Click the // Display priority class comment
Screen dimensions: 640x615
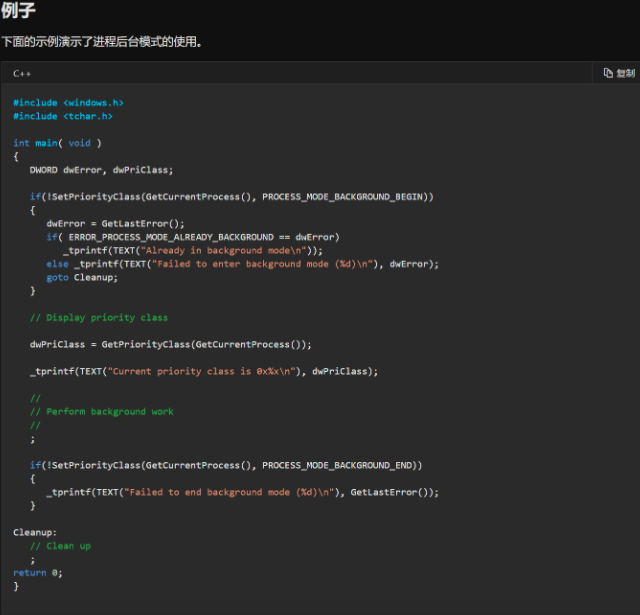tap(99, 317)
